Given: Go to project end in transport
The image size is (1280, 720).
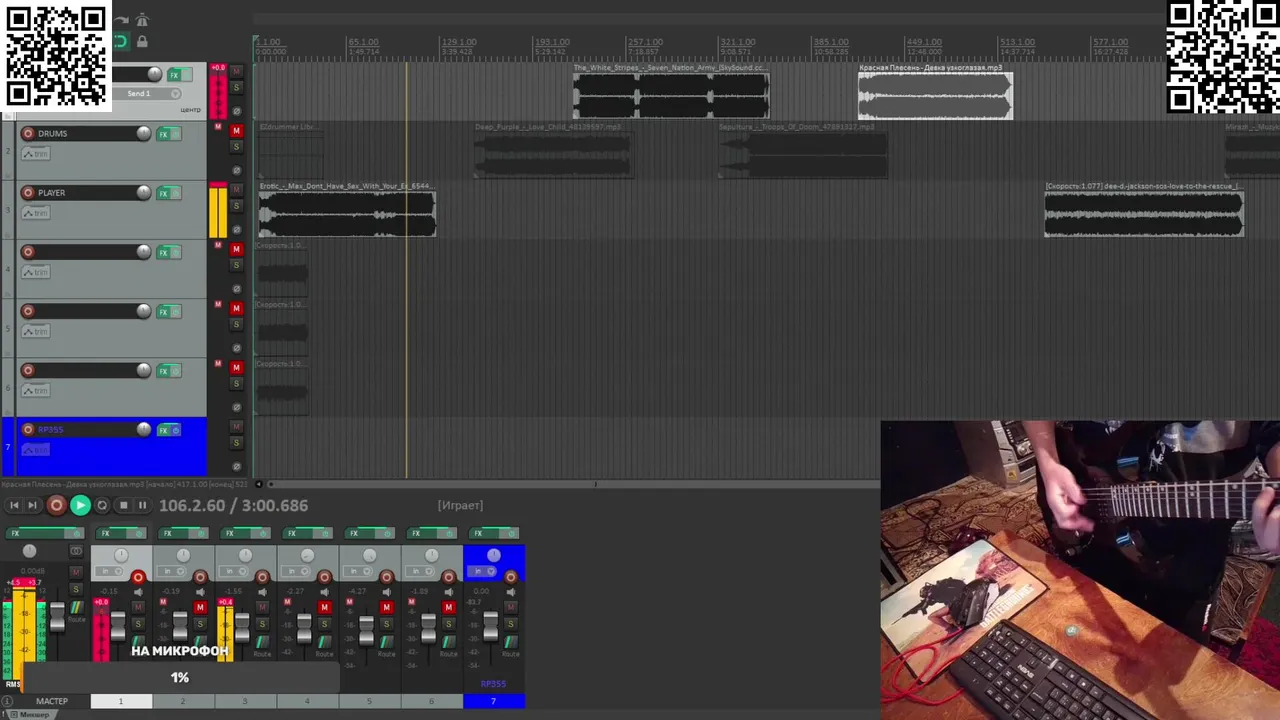Looking at the screenshot, I should coord(32,506).
